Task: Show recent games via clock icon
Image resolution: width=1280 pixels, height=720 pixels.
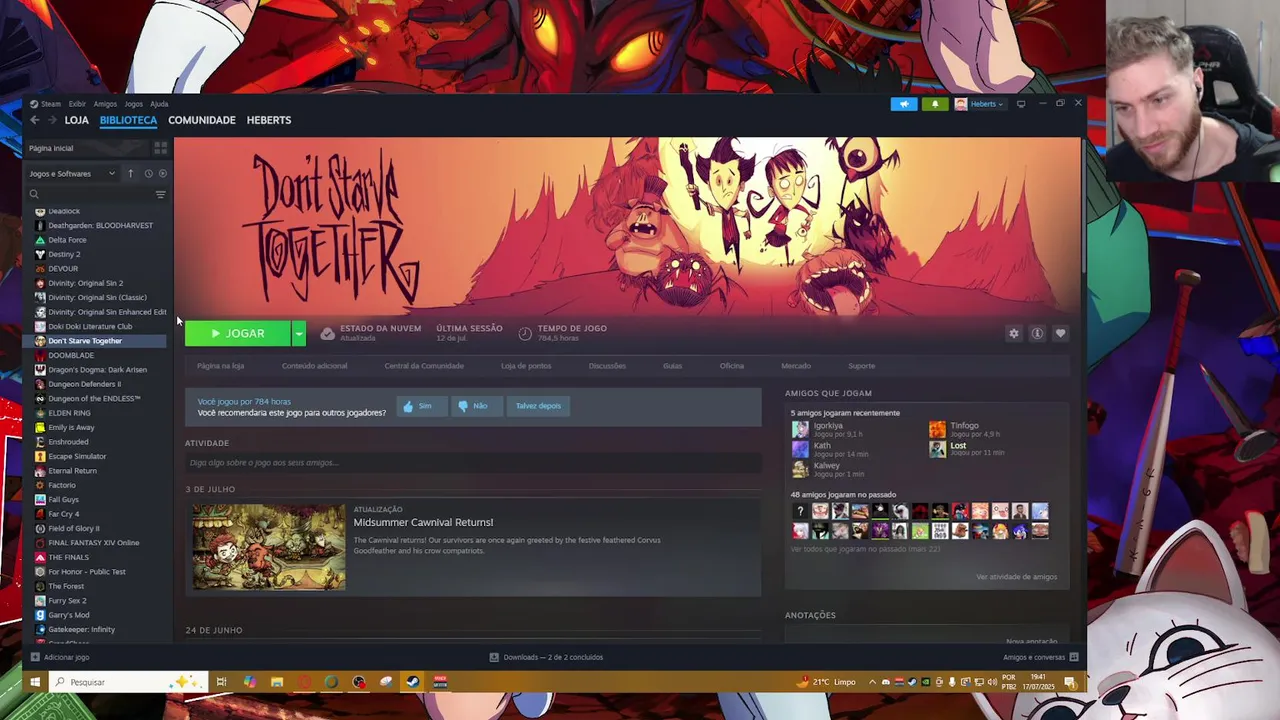Action: coord(148,173)
